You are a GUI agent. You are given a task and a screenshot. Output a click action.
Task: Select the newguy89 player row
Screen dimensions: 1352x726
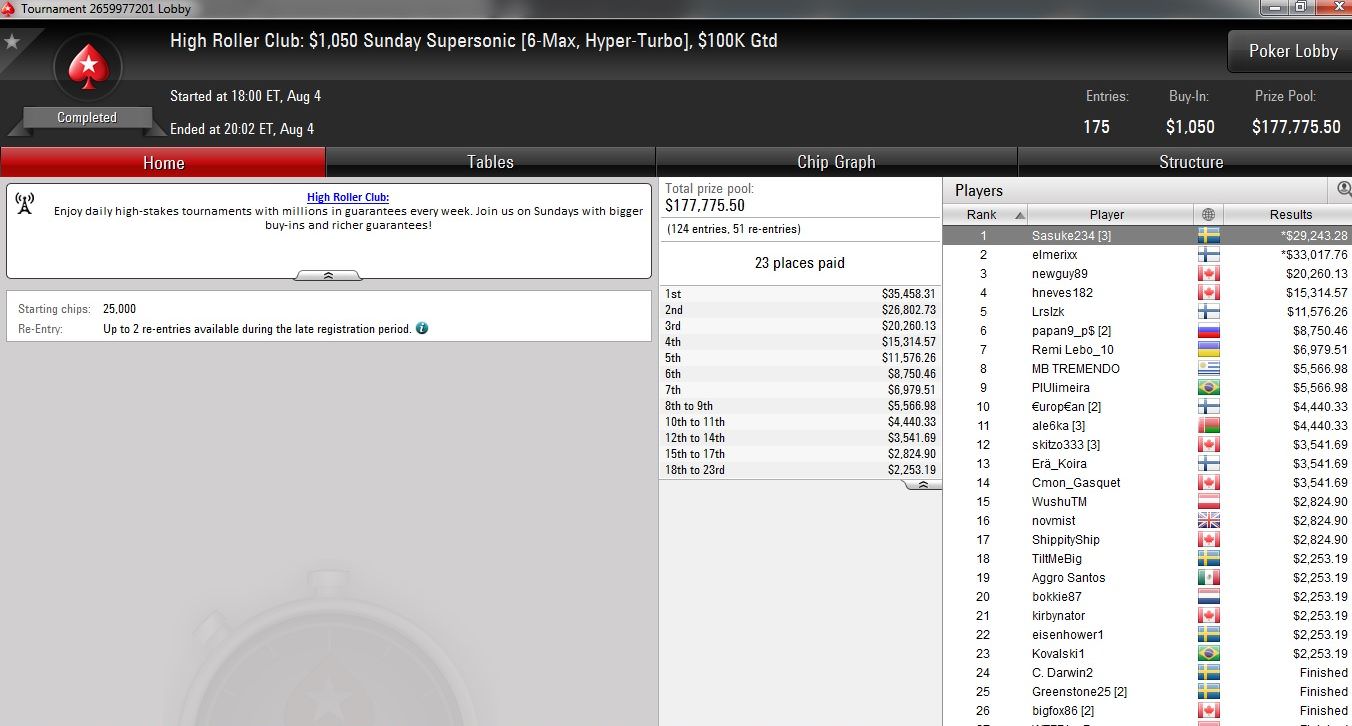pos(1147,274)
